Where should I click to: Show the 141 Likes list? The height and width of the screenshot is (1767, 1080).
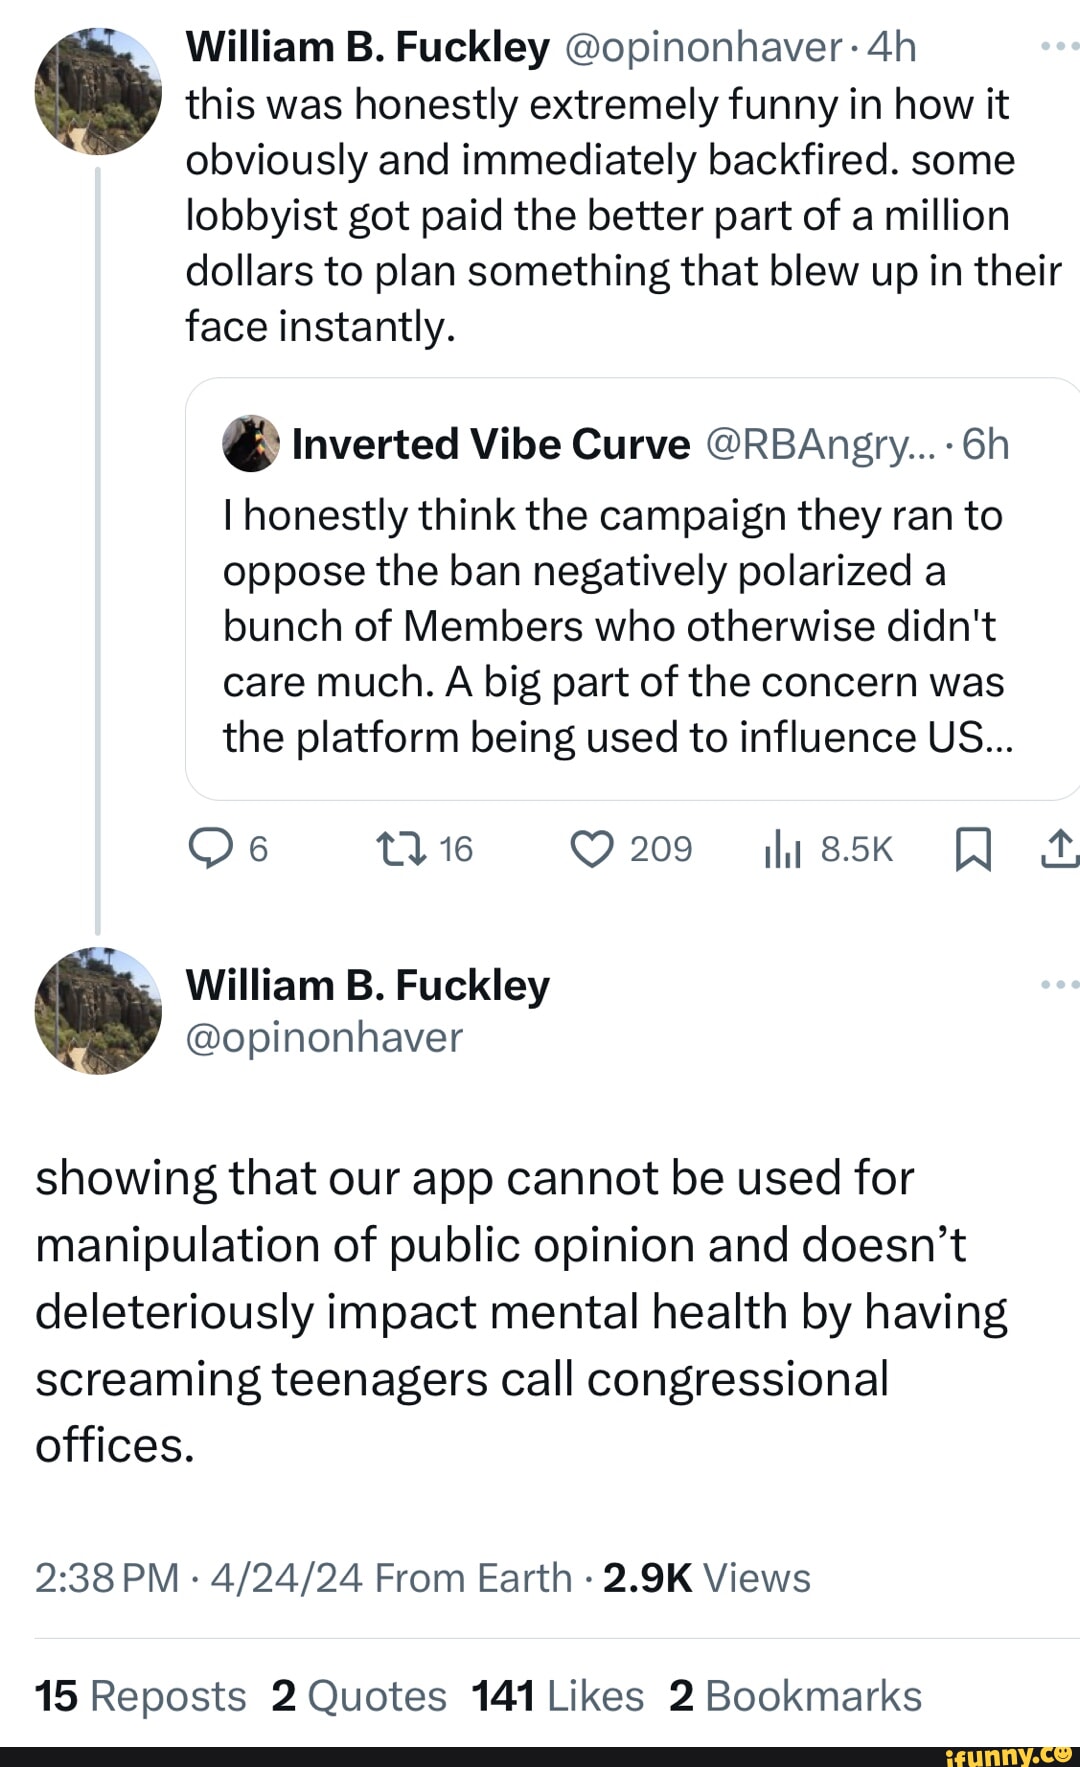(558, 1696)
